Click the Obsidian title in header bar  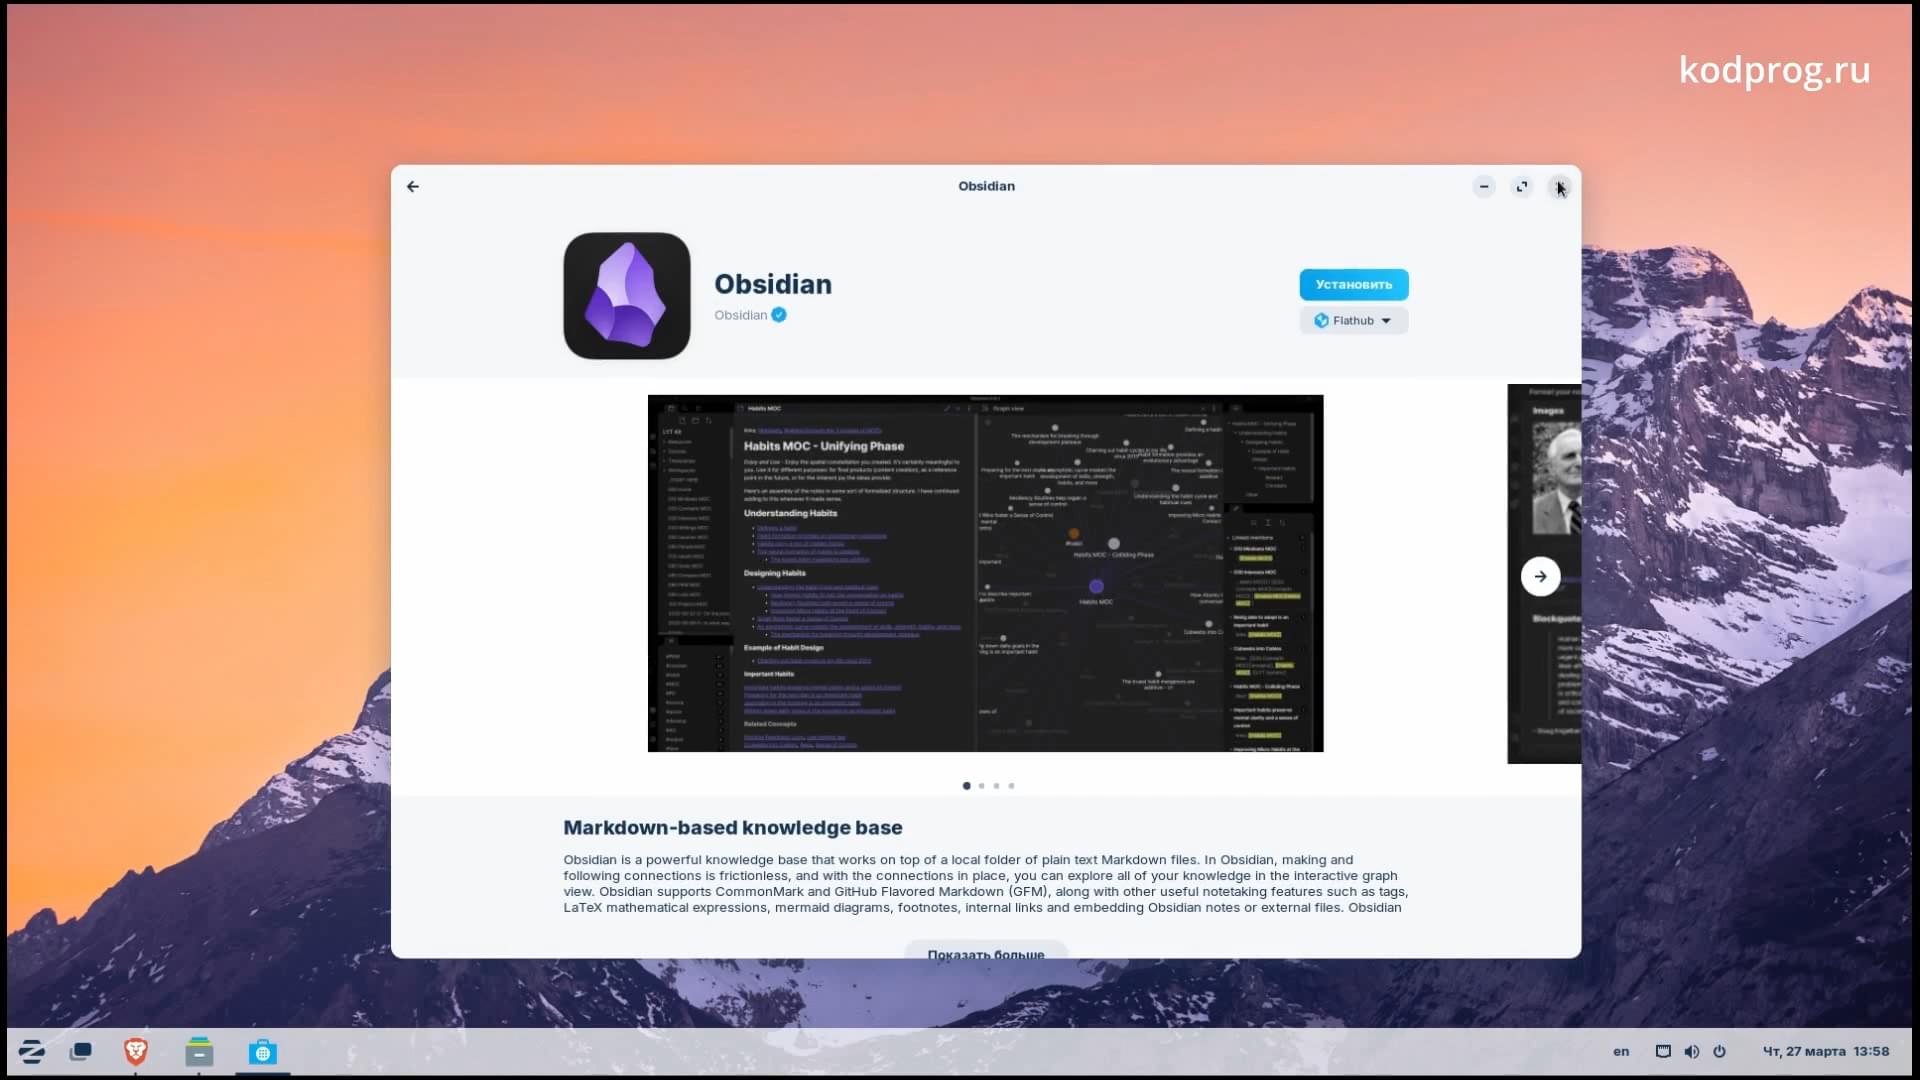[x=986, y=186]
